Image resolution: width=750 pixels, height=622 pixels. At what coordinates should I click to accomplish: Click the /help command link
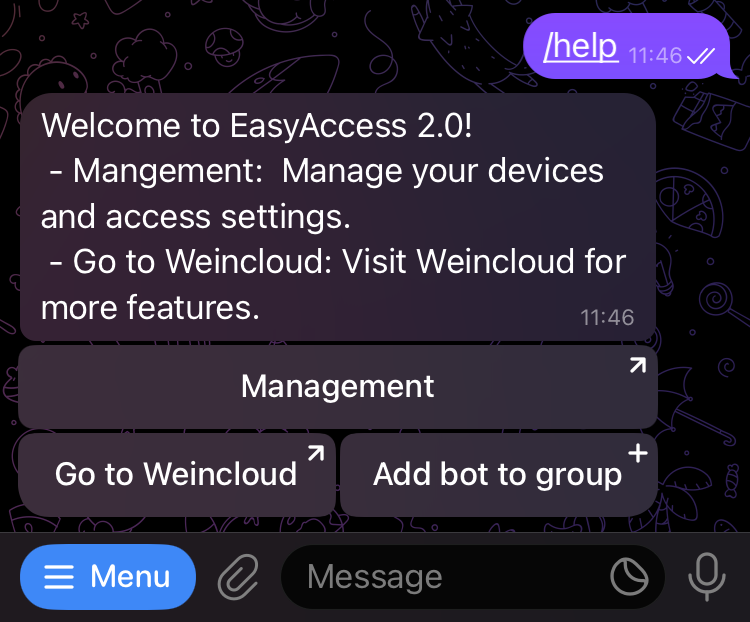point(581,48)
